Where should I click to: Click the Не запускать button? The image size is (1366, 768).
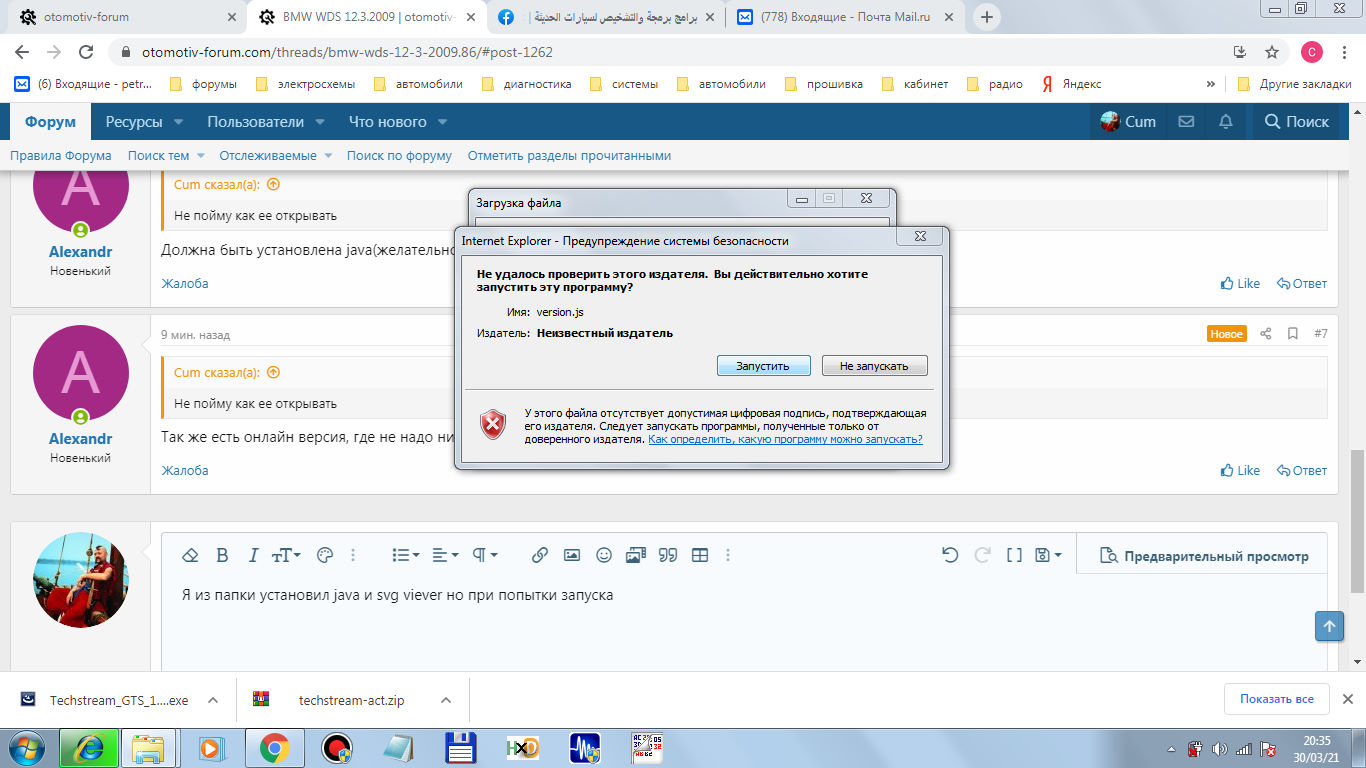874,366
